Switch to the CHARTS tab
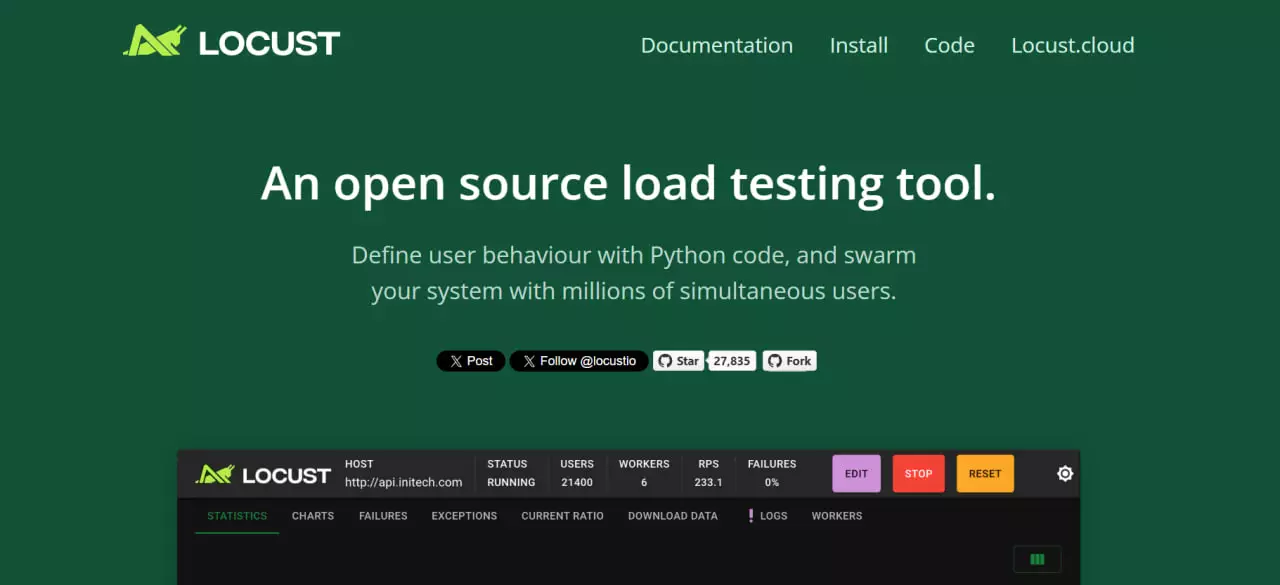 (313, 516)
